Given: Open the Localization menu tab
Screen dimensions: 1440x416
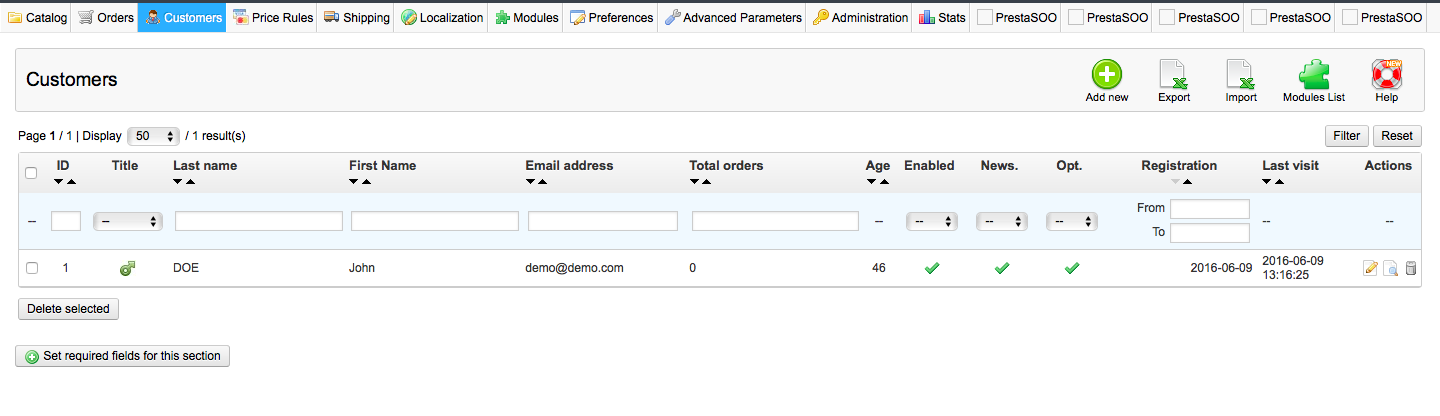Looking at the screenshot, I should 442,17.
